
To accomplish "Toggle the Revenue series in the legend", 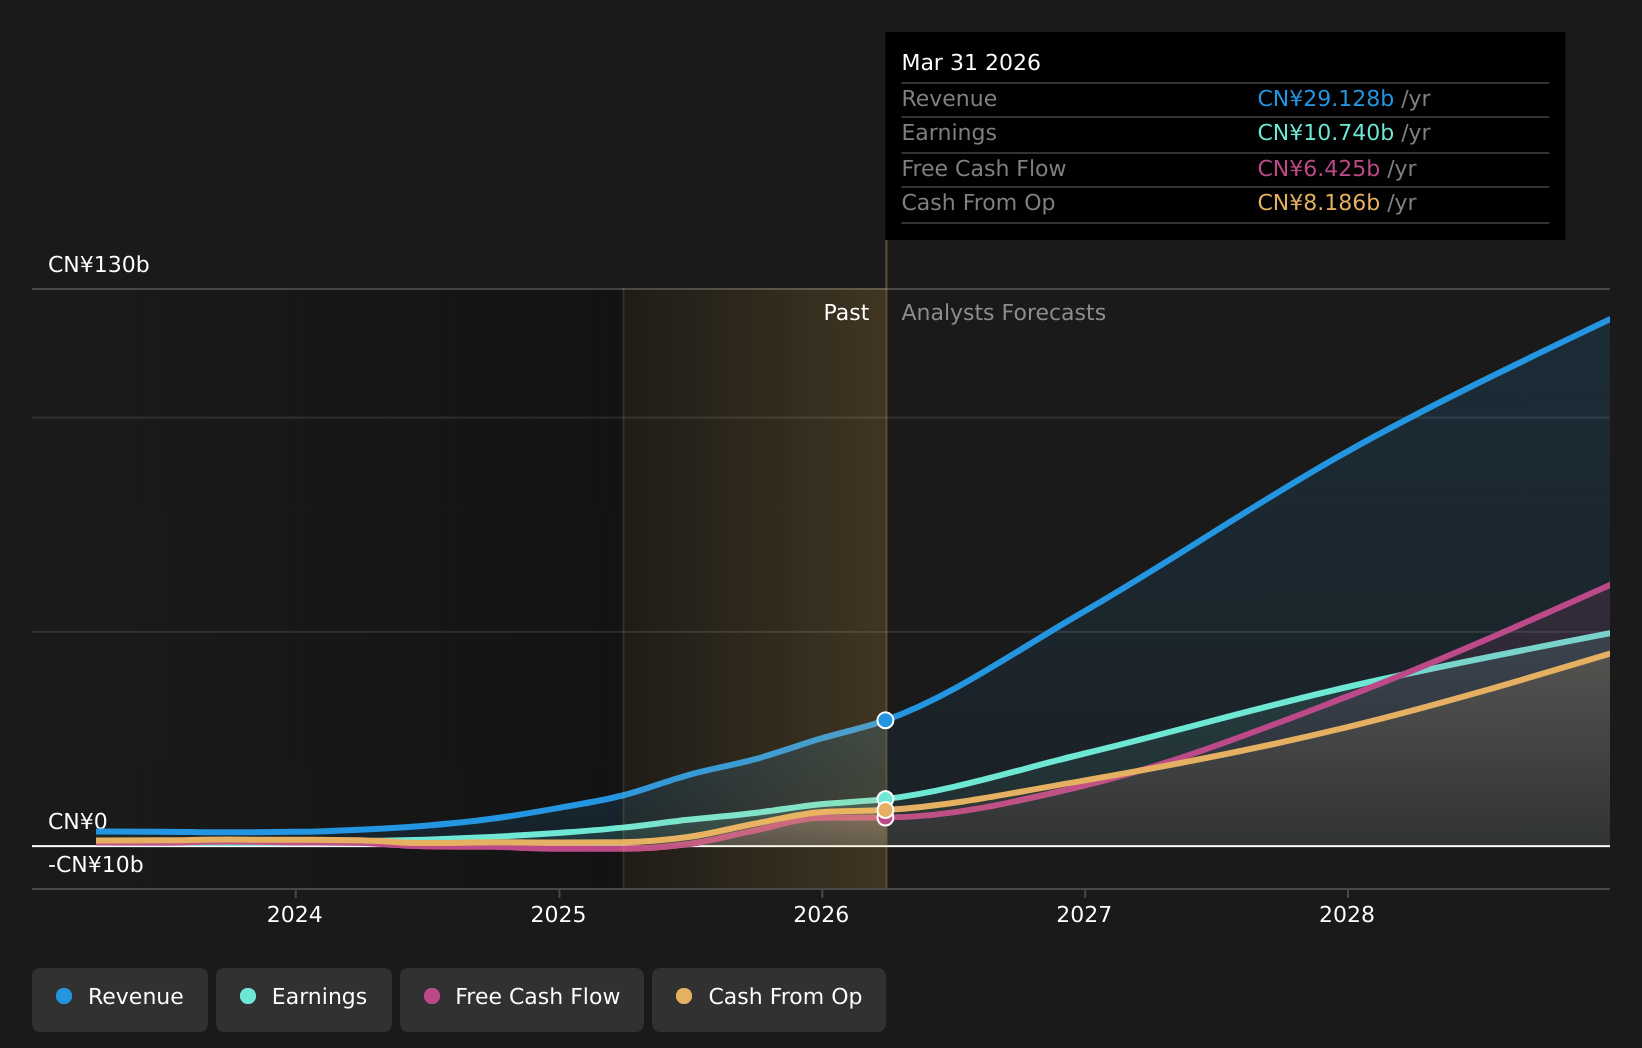I will point(120,999).
